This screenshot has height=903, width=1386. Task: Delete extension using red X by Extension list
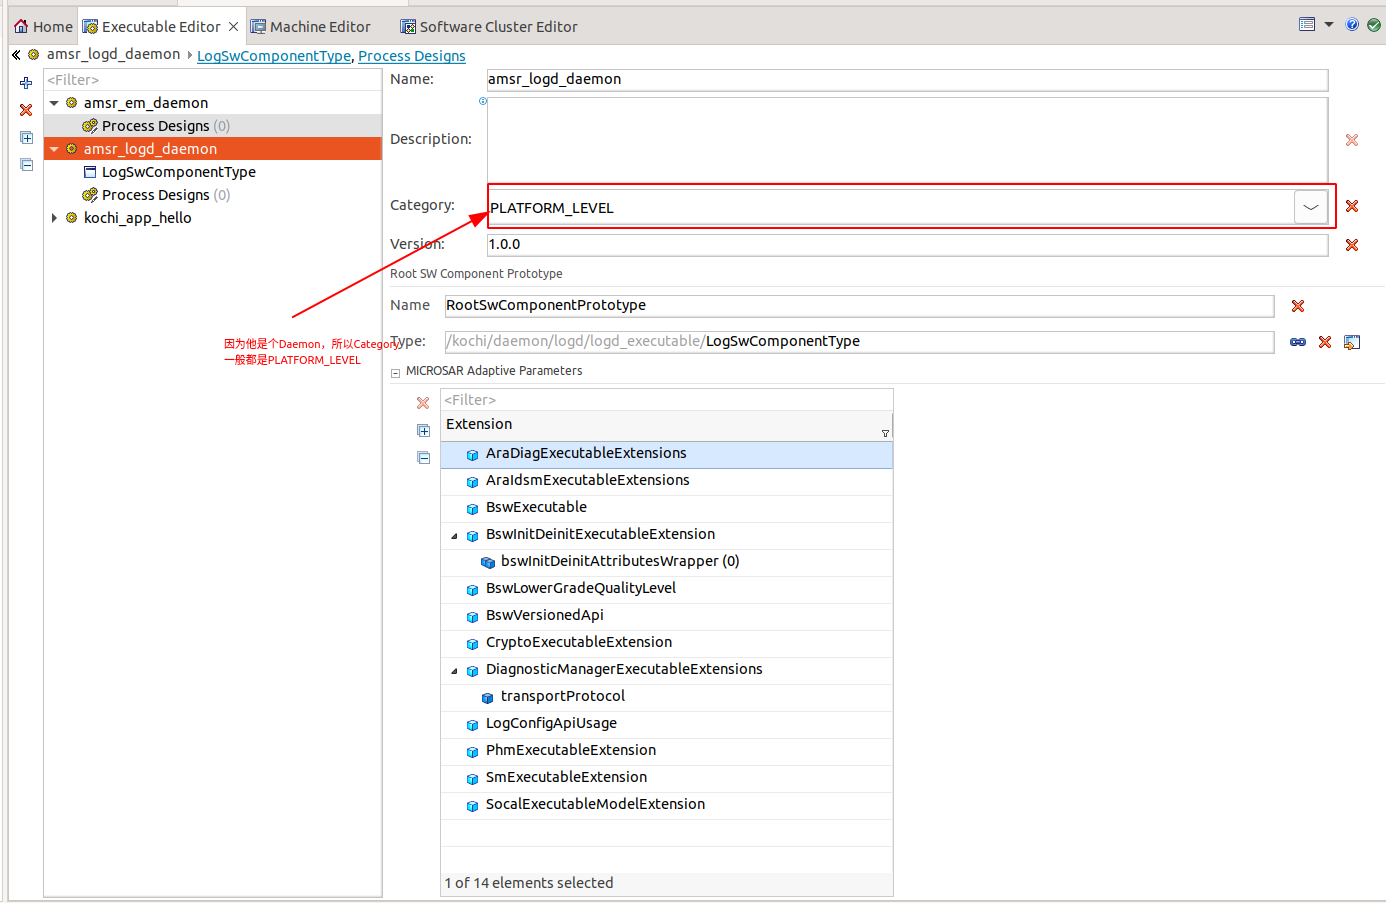coord(423,403)
